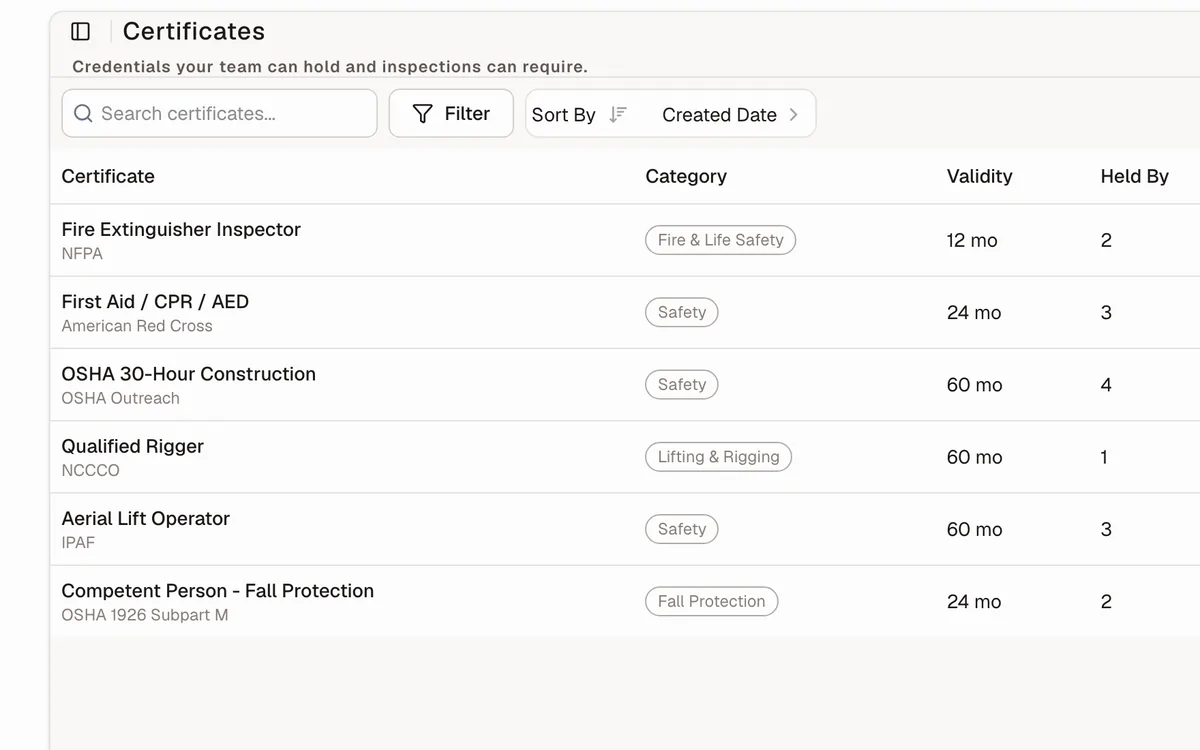The width and height of the screenshot is (1200, 750).
Task: Click 24 mo validity for Competent Person row
Action: pyautogui.click(x=974, y=602)
